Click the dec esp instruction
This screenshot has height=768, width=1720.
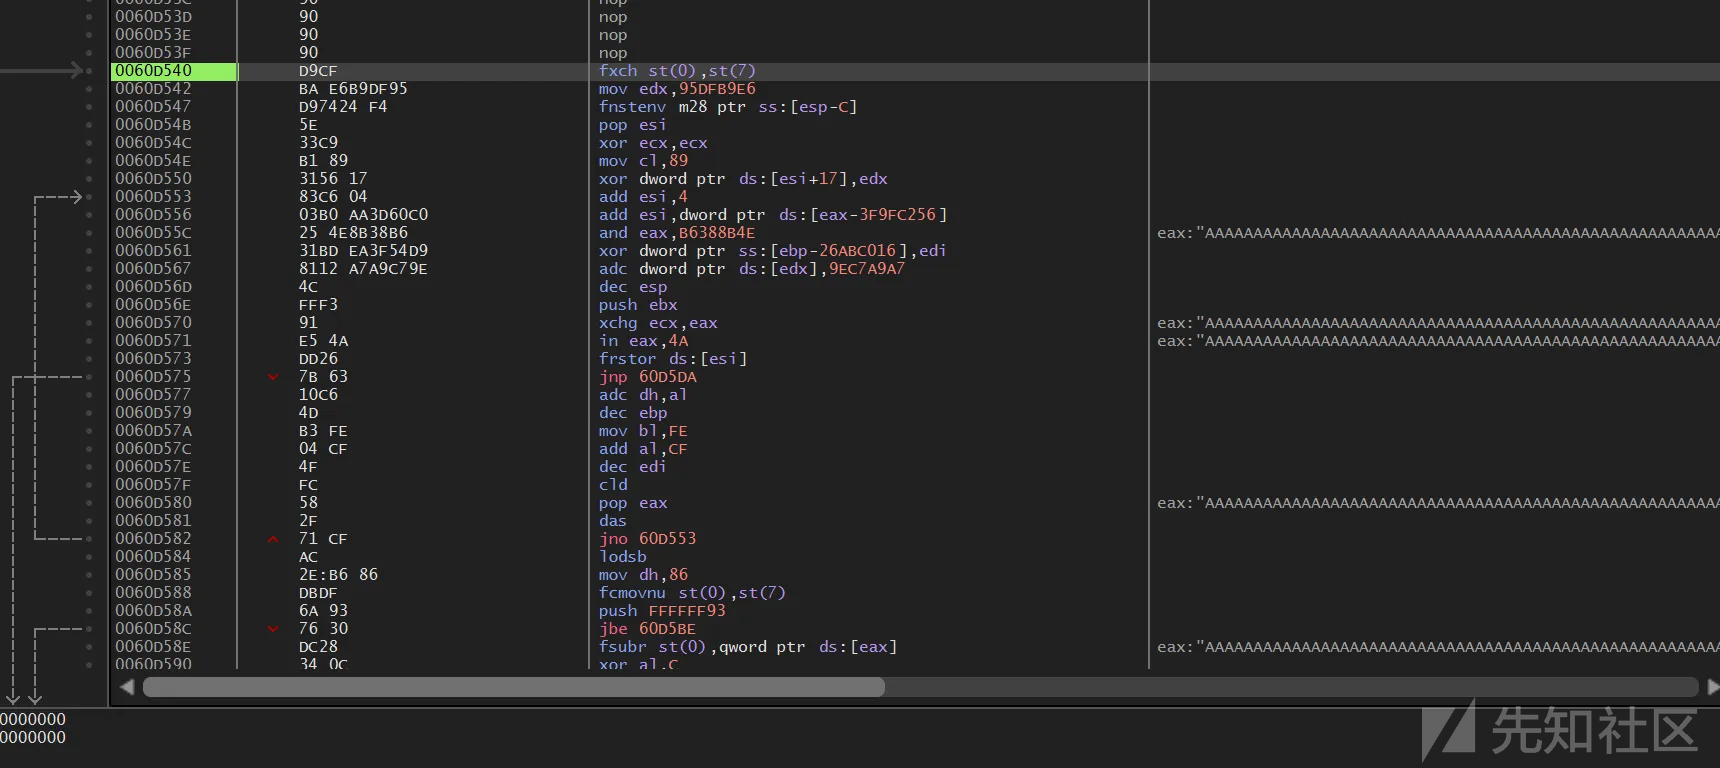pos(632,287)
